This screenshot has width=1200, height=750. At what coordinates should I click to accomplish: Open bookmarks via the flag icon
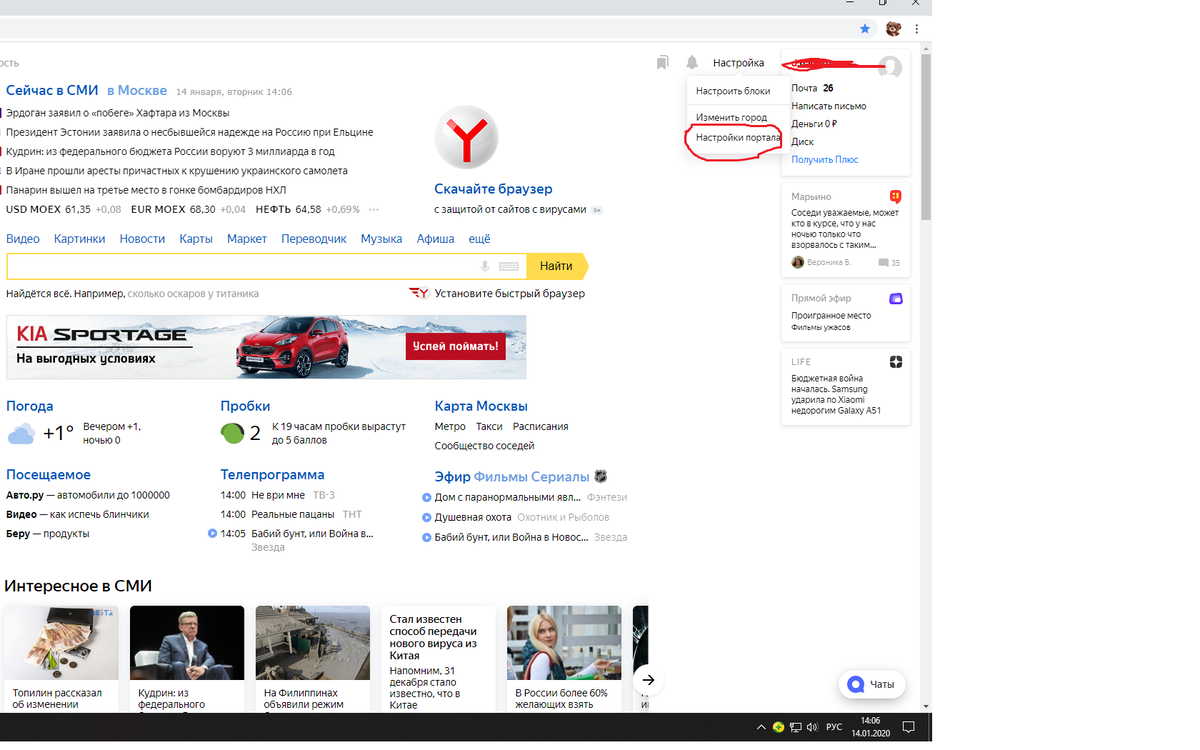click(x=662, y=62)
